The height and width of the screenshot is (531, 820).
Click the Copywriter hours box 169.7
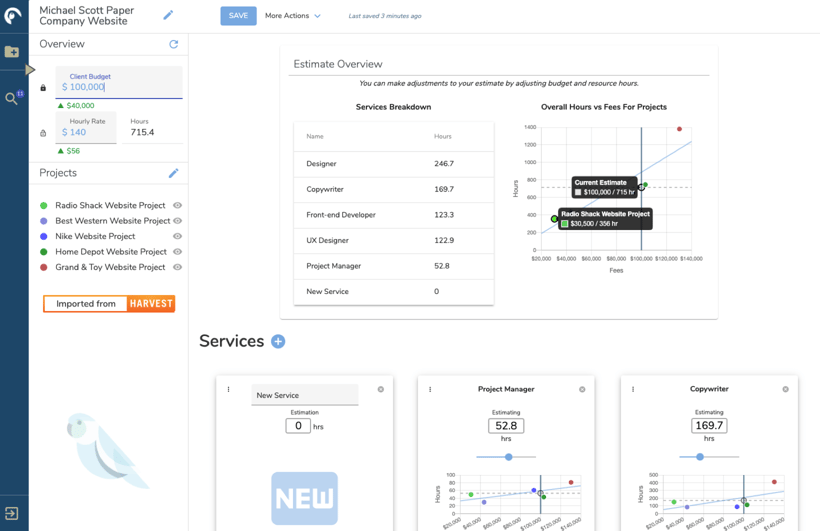point(709,426)
